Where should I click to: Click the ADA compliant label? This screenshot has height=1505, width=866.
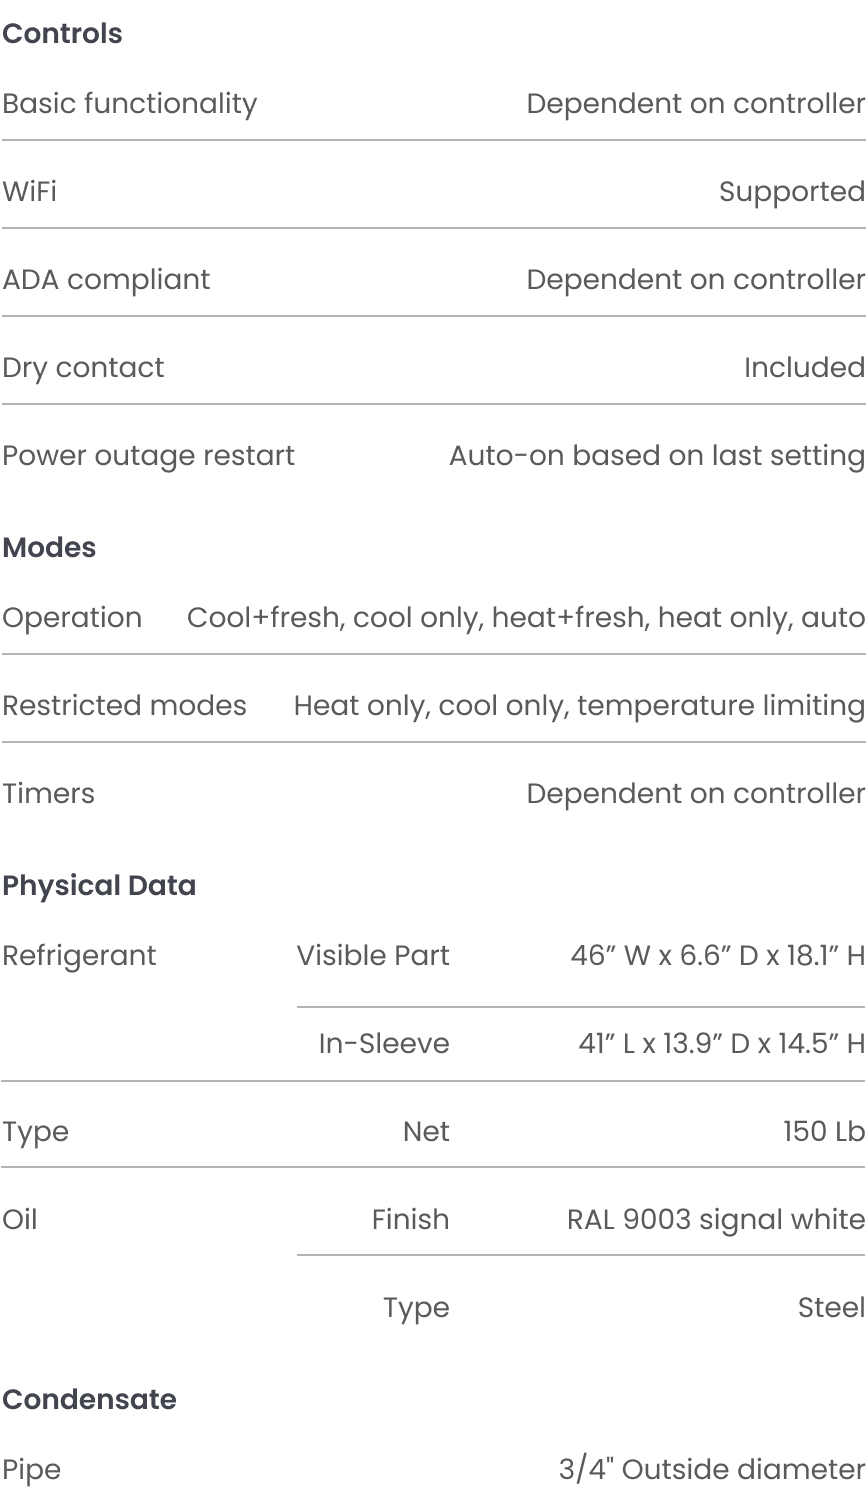(106, 280)
